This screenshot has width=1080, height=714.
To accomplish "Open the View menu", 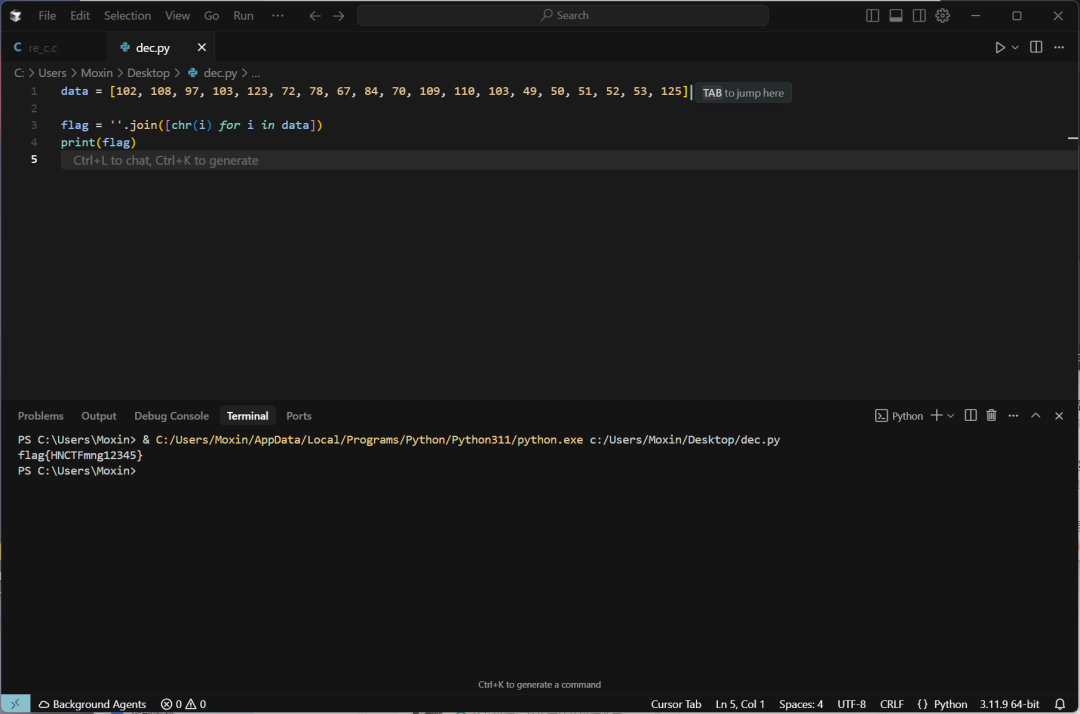I will (177, 15).
